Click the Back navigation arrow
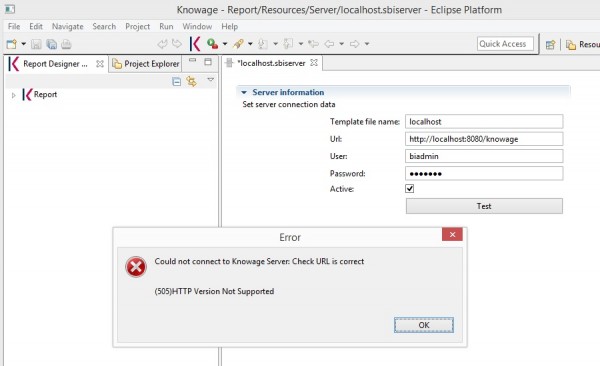The image size is (600, 366). (329, 44)
